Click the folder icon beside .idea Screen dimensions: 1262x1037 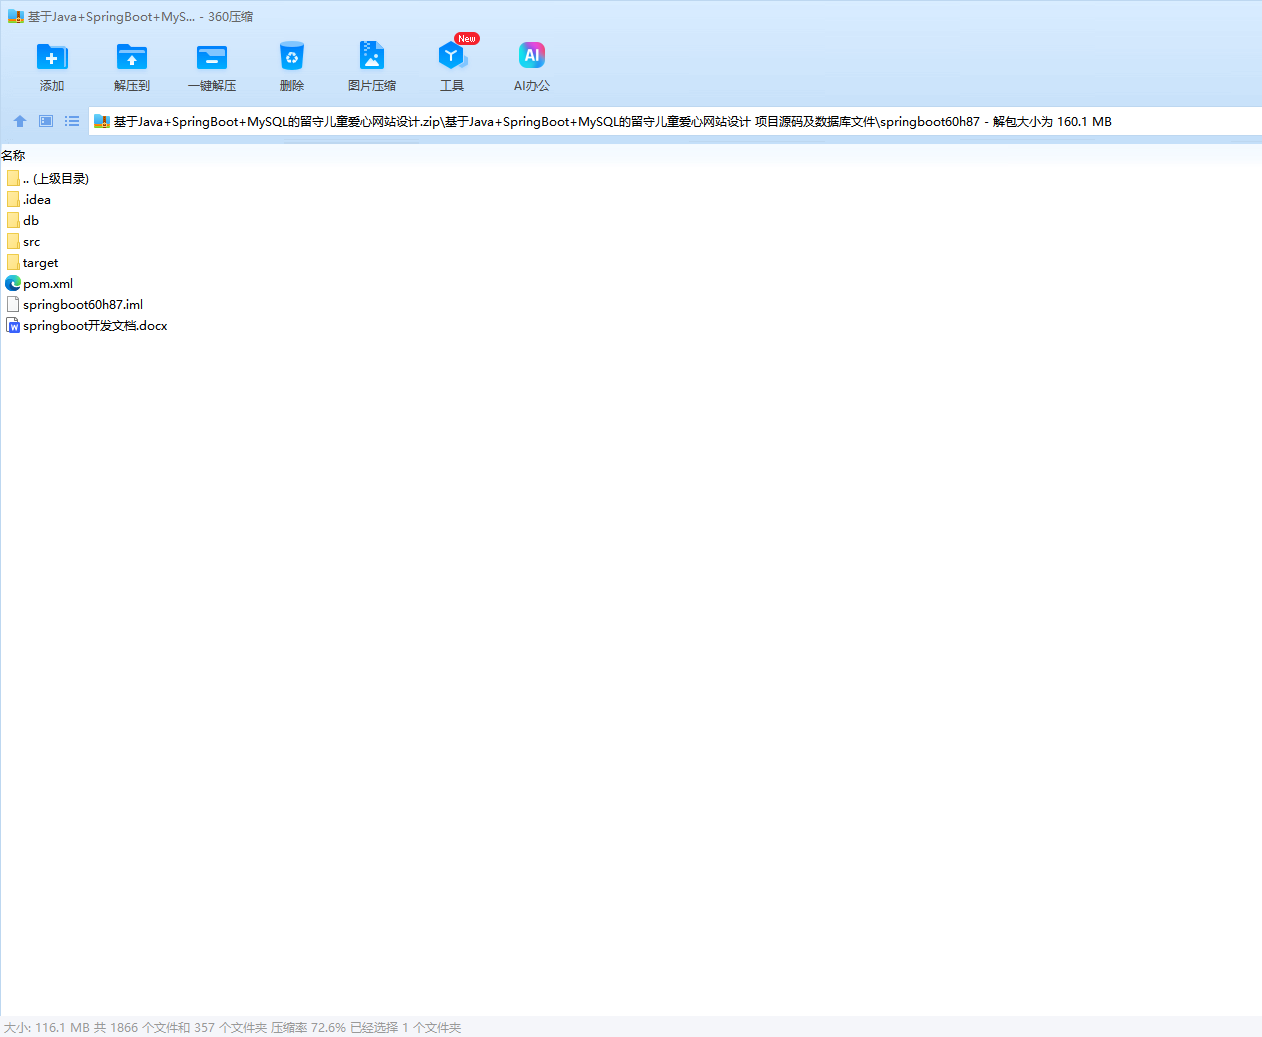pyautogui.click(x=13, y=200)
